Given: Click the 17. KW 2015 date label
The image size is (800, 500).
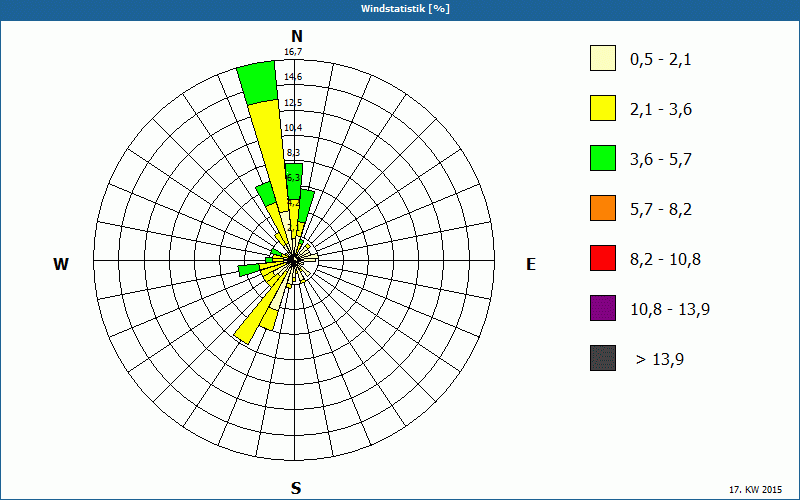Looking at the screenshot, I should 755,489.
